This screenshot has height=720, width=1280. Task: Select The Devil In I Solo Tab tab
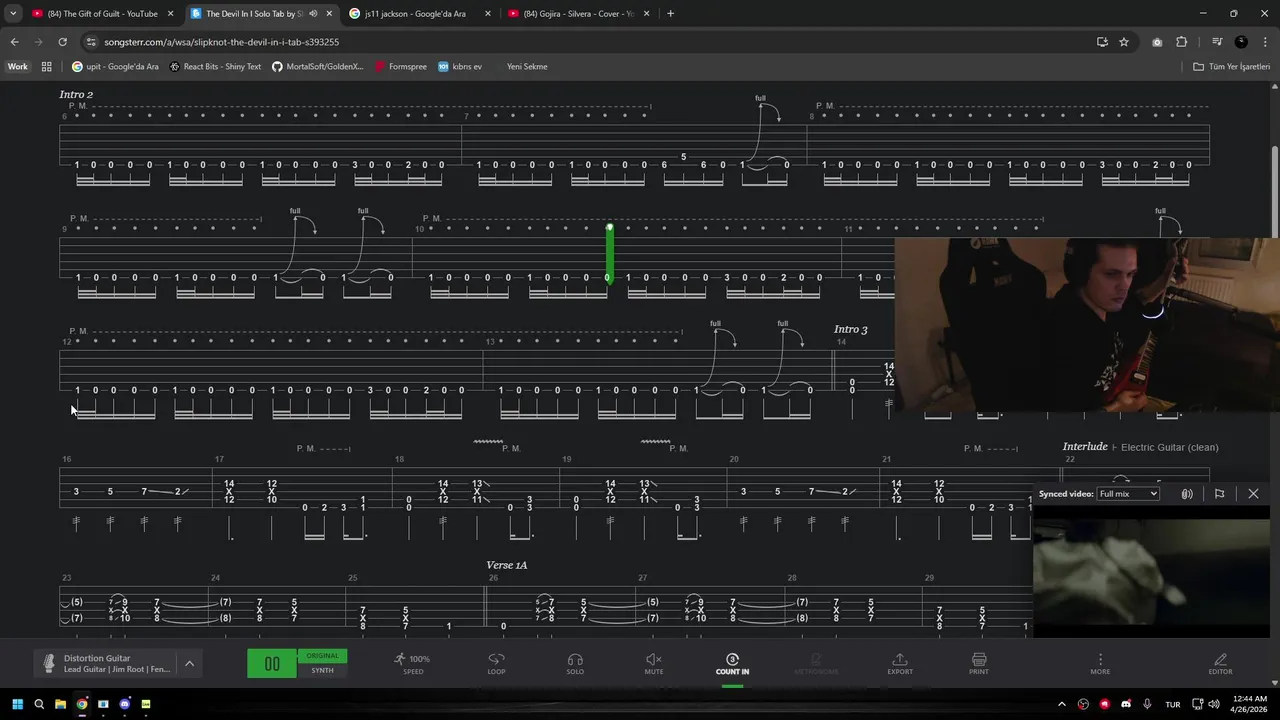pyautogui.click(x=252, y=14)
